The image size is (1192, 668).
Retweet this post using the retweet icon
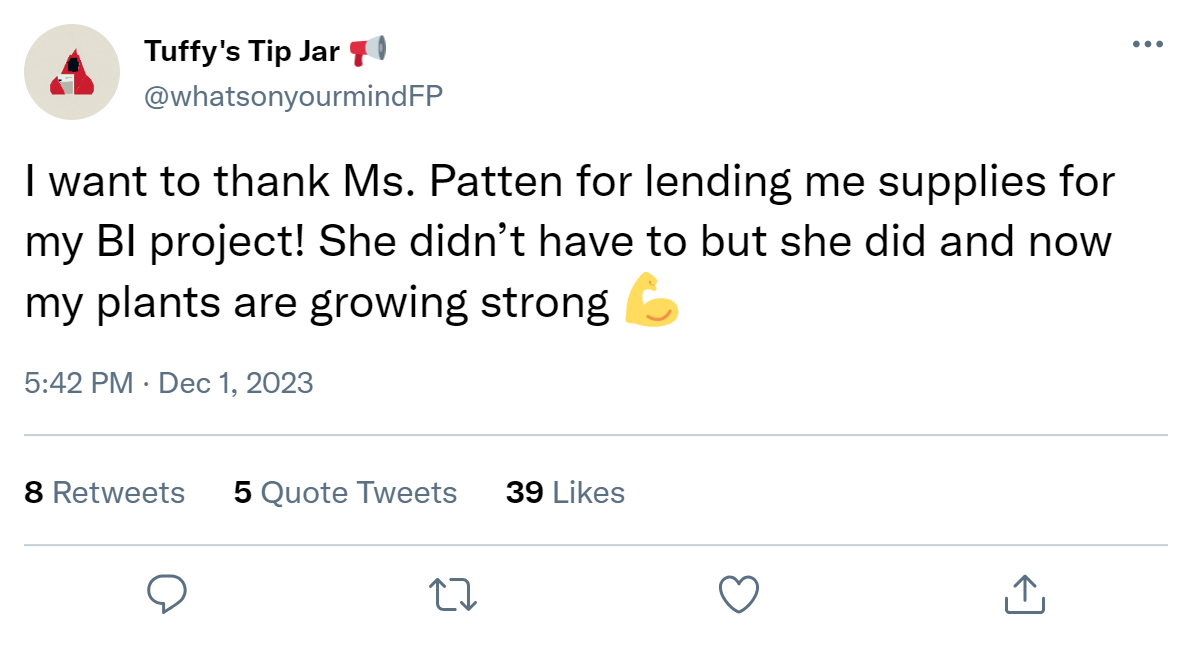[x=453, y=594]
